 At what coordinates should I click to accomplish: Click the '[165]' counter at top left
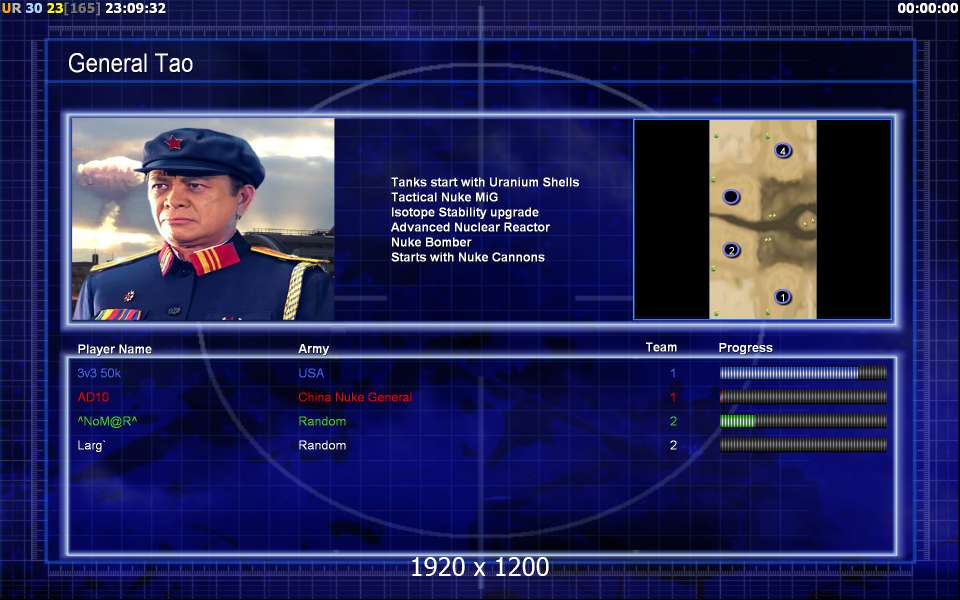(83, 9)
